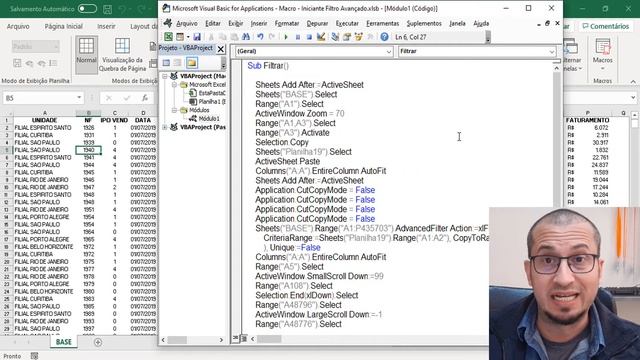Image resolution: width=640 pixels, height=360 pixels.
Task: Open the Excel Name Box dropdown arrow
Action: tap(79, 98)
